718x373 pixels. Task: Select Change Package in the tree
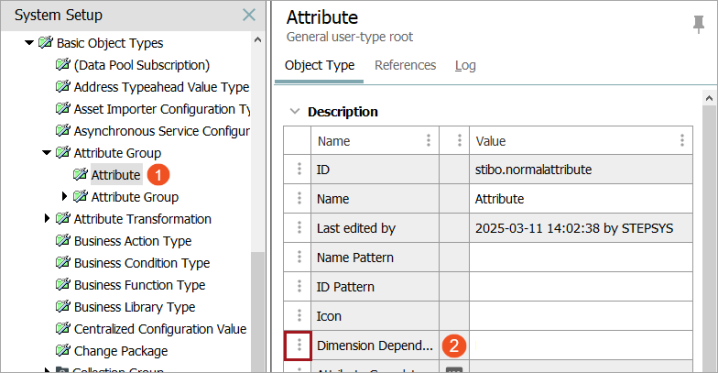[x=121, y=351]
